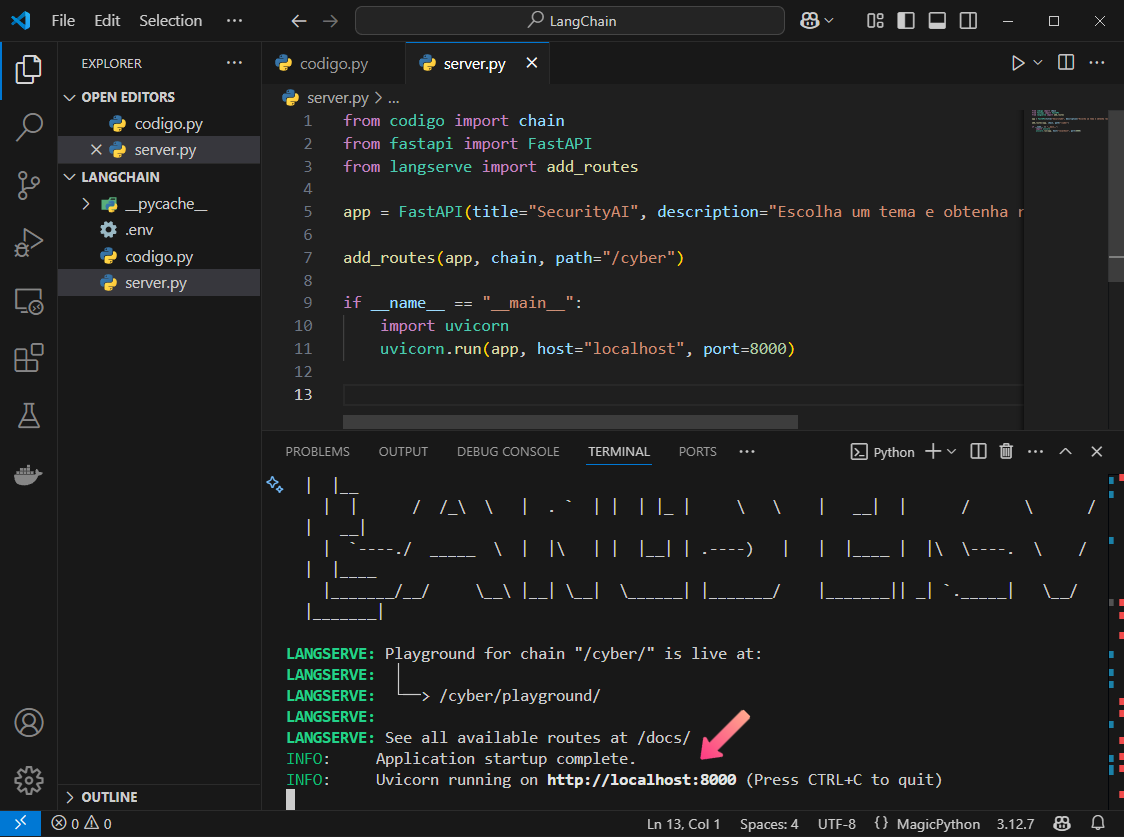This screenshot has height=837, width=1124.
Task: Change encoding via UTF-8 status item
Action: 837,824
